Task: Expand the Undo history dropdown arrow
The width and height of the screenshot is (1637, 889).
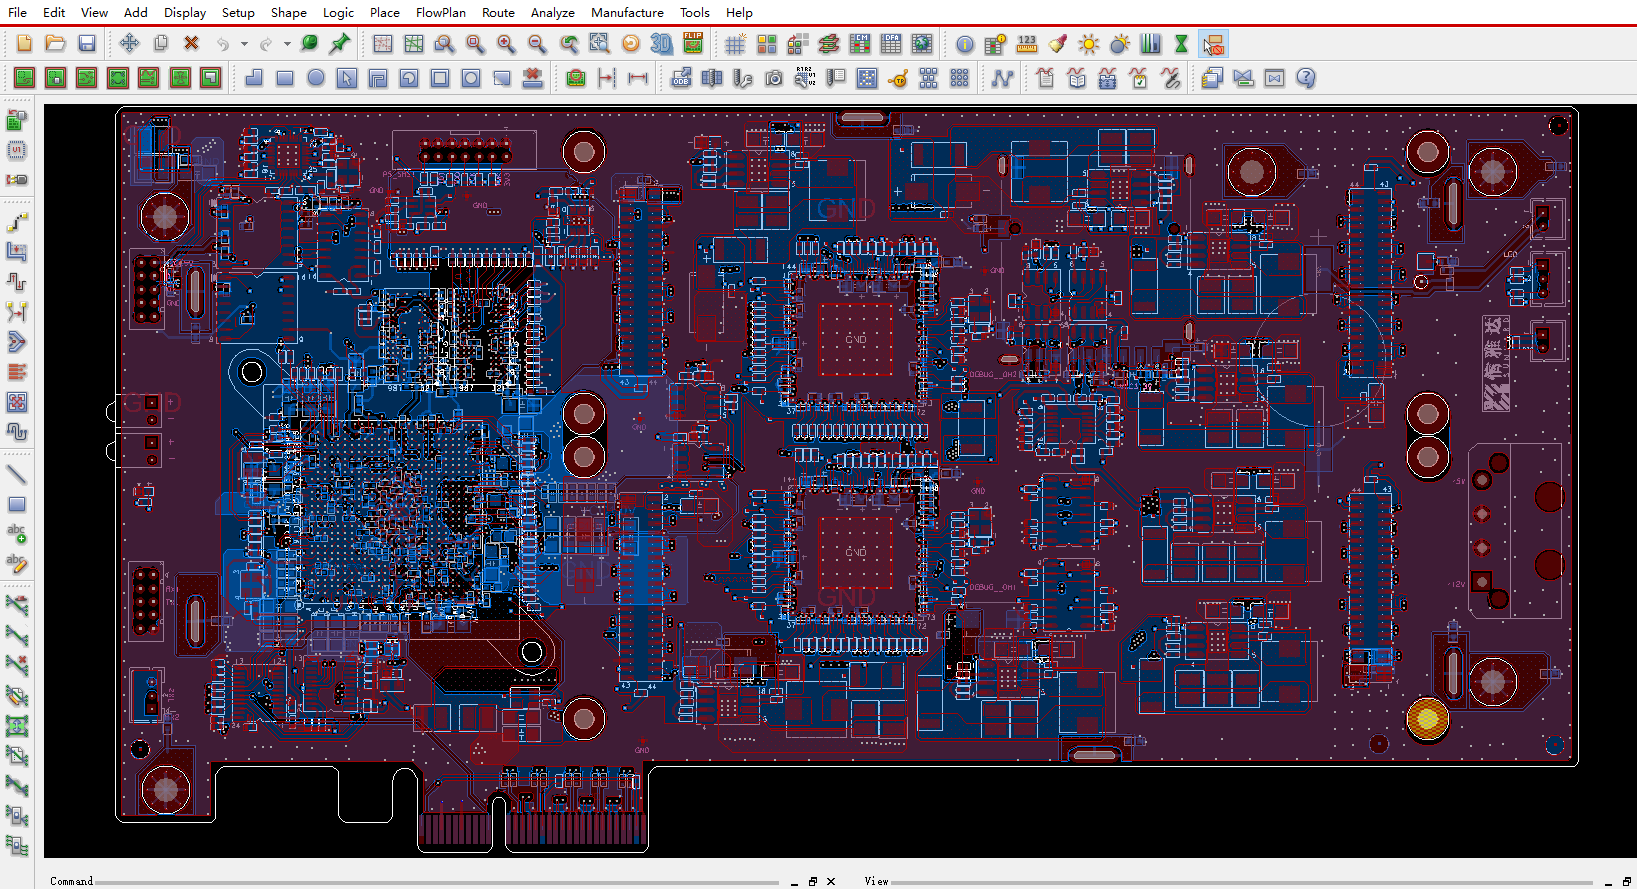Action: click(x=244, y=44)
